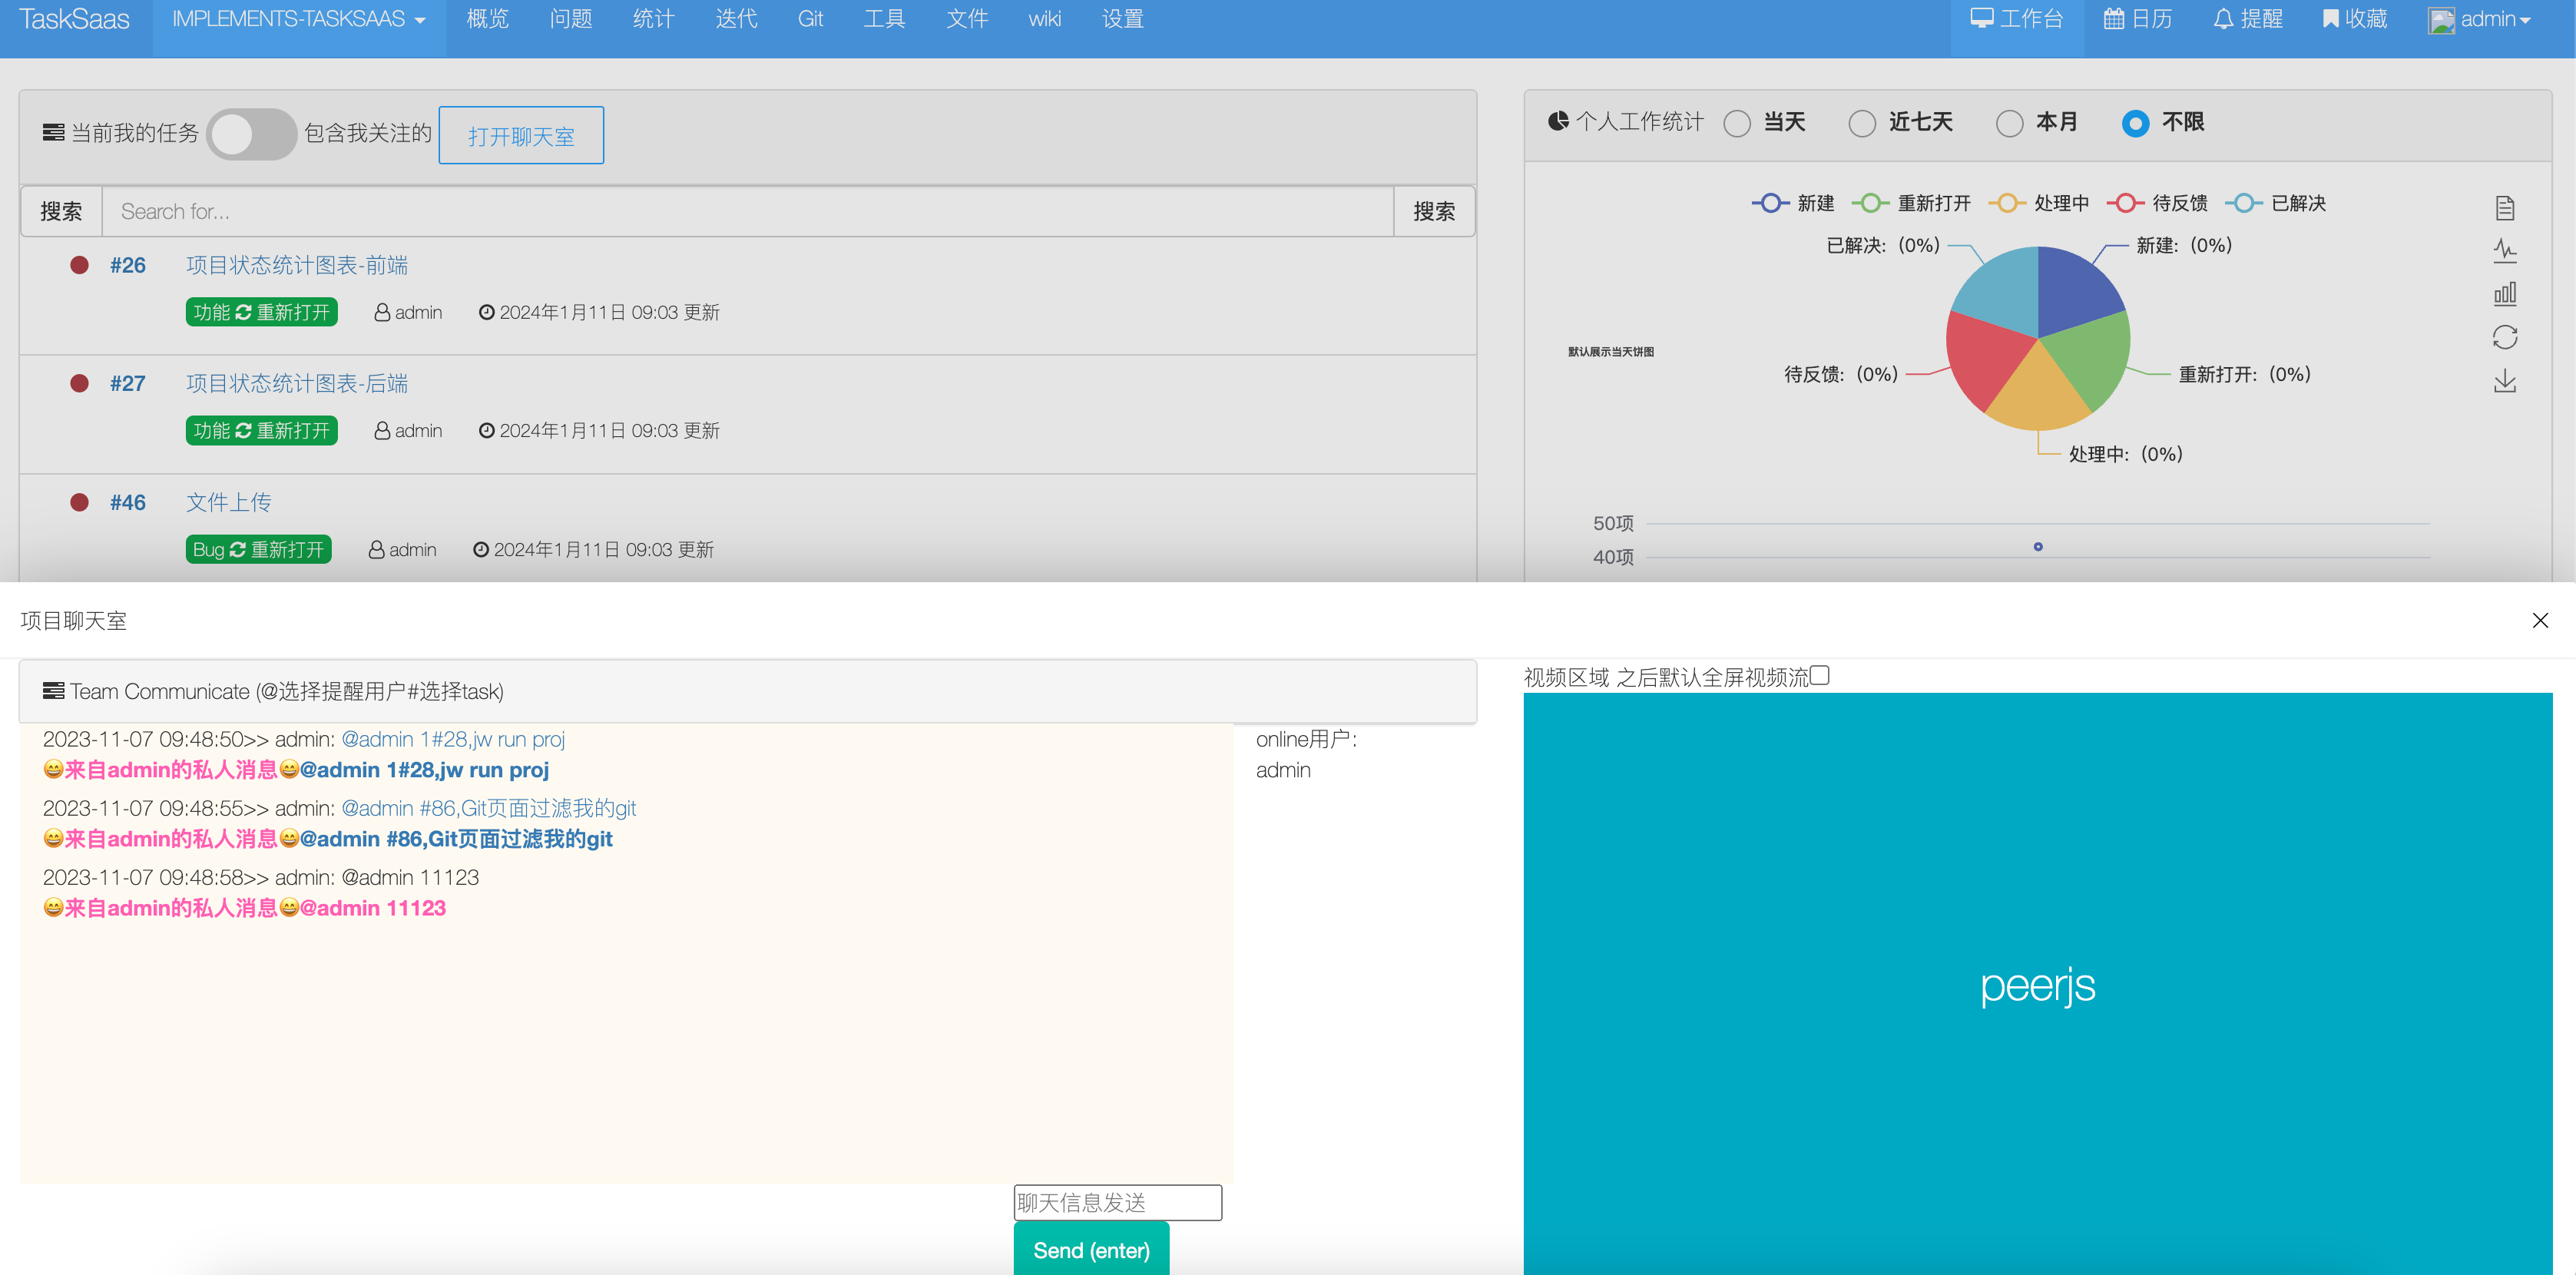The height and width of the screenshot is (1275, 2576).
Task: Download chart as image icon
Action: click(2504, 381)
